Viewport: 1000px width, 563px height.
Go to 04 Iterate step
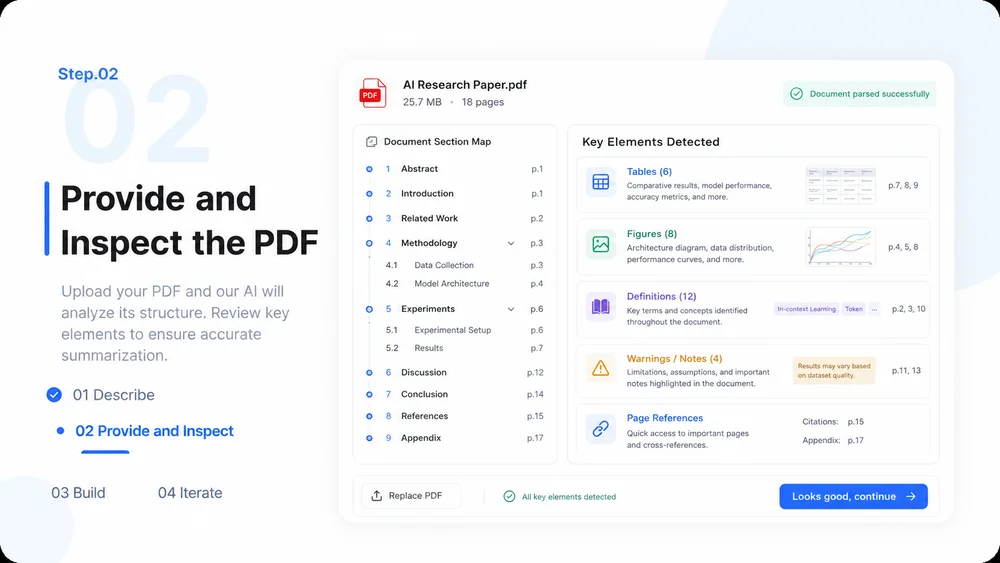click(190, 493)
